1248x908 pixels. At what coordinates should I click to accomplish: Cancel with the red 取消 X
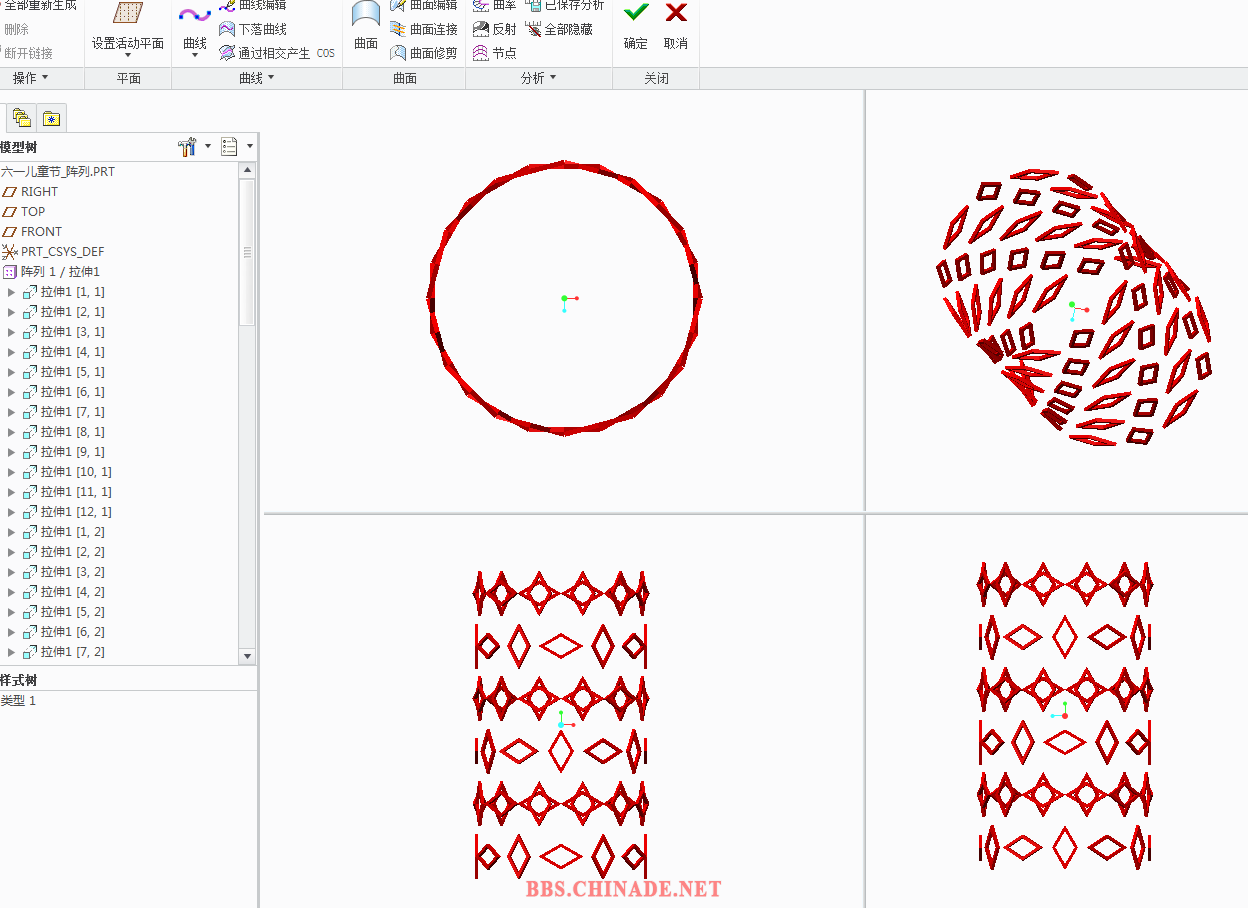pos(676,13)
